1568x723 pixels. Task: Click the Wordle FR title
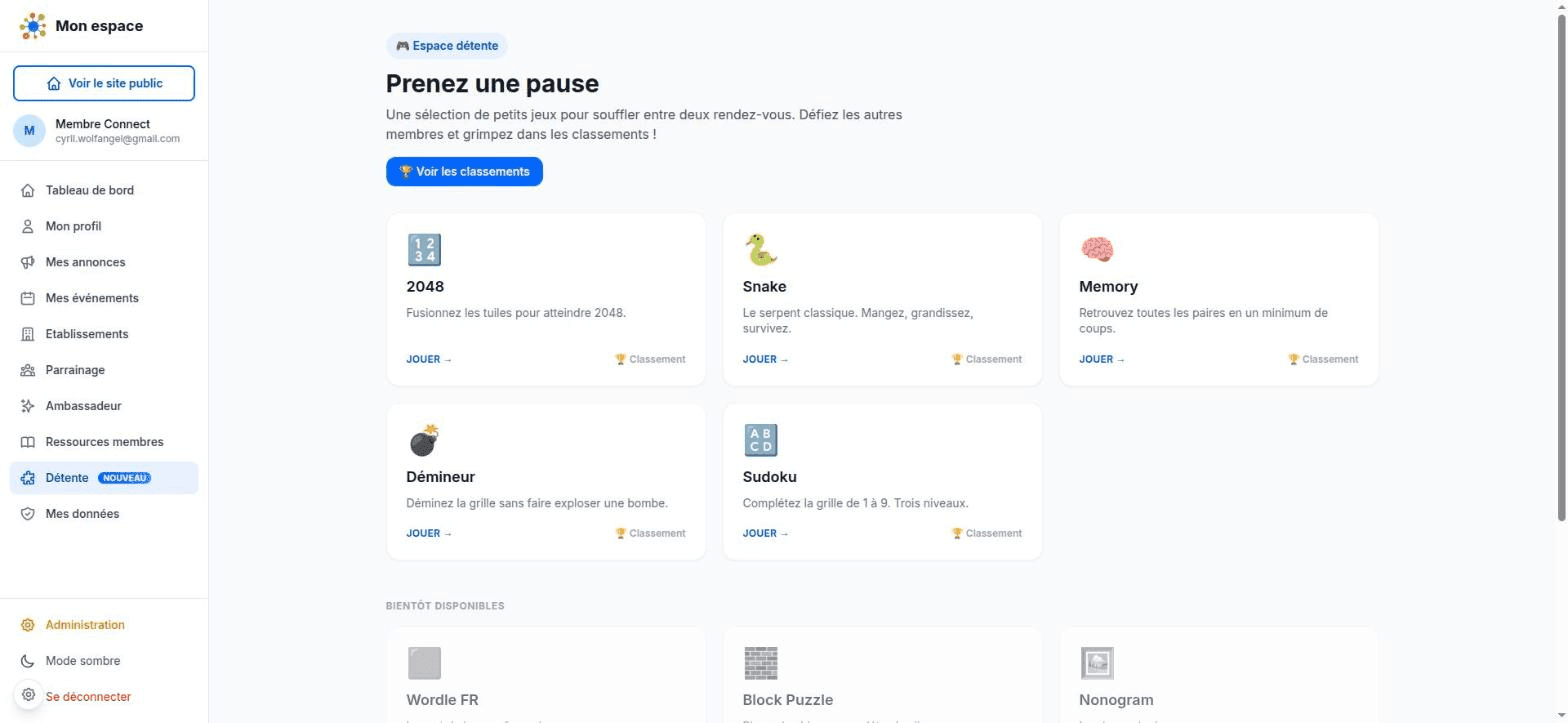tap(442, 700)
